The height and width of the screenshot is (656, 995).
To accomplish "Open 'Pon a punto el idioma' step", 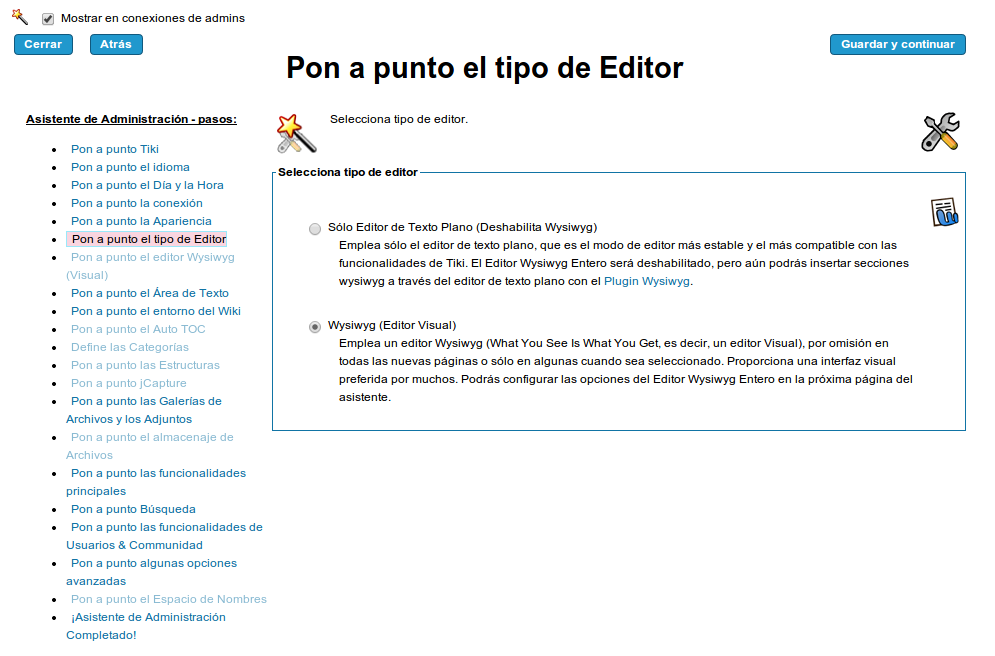I will [130, 167].
